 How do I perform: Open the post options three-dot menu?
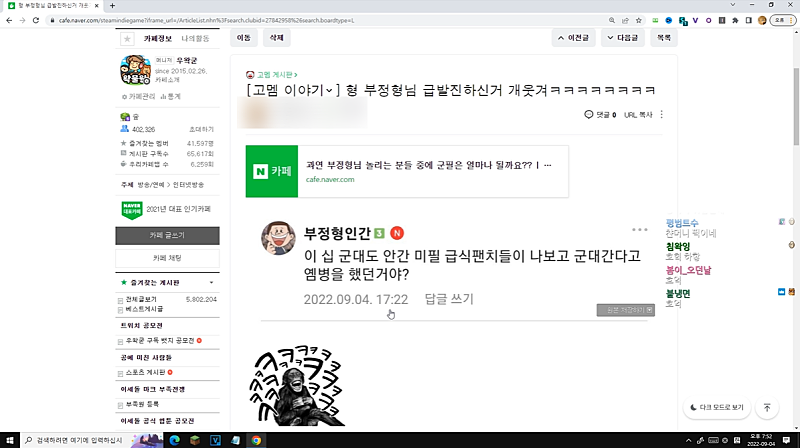click(x=662, y=114)
